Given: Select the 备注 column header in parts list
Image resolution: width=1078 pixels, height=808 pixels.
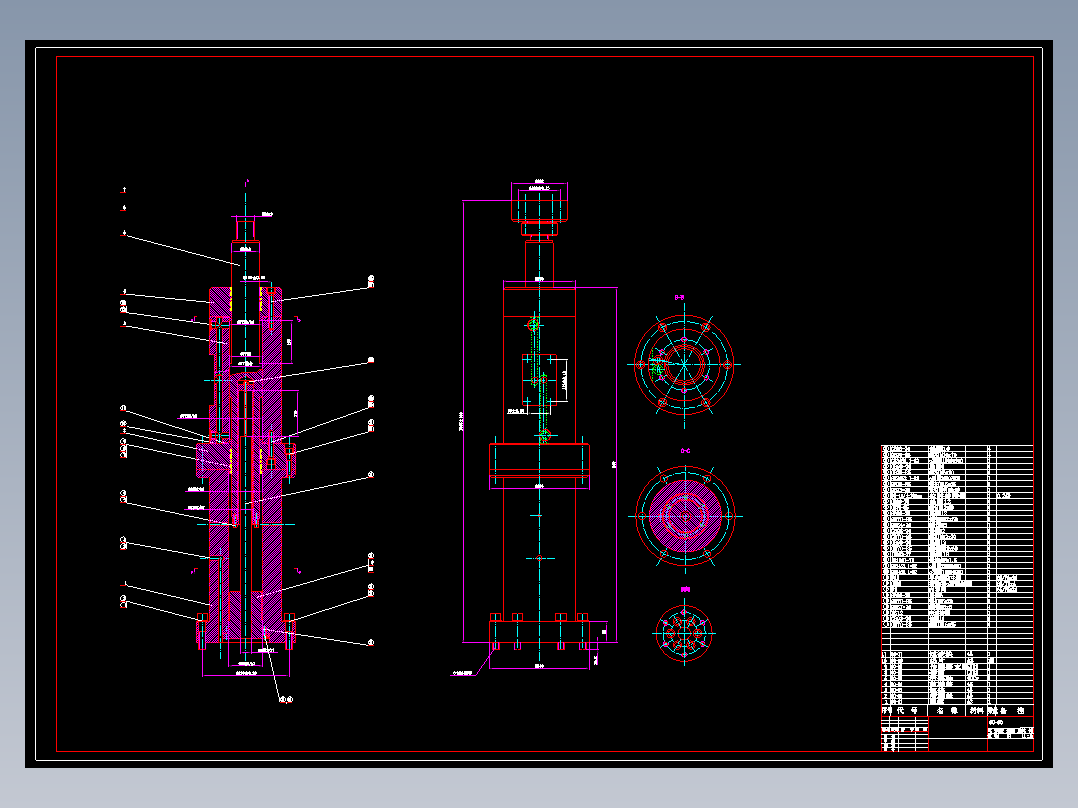Looking at the screenshot, I should (x=1011, y=710).
